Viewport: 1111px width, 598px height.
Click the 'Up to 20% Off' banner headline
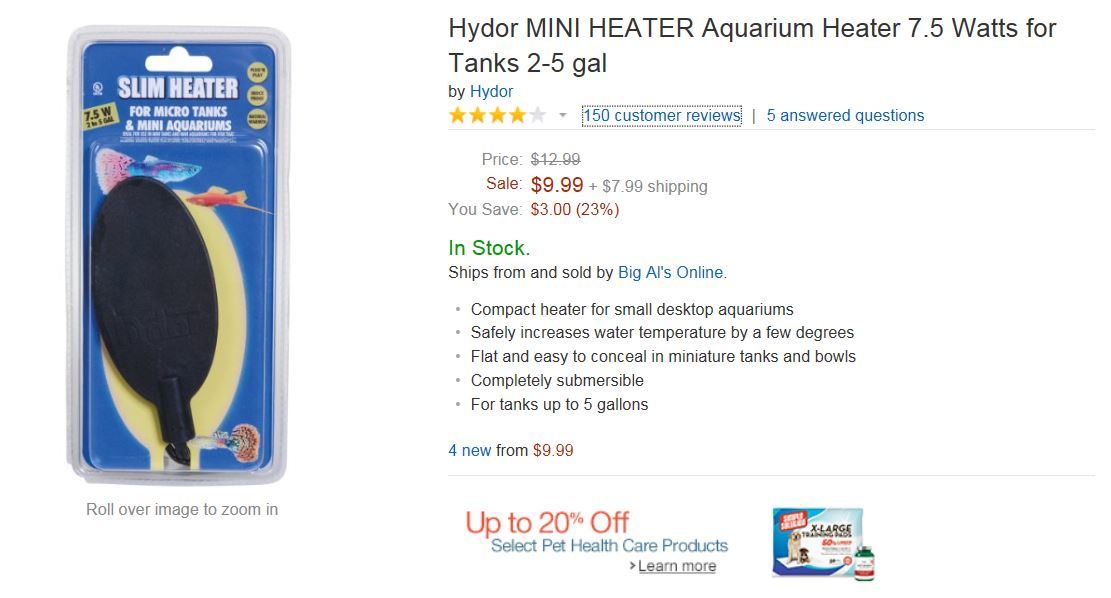pyautogui.click(x=547, y=522)
